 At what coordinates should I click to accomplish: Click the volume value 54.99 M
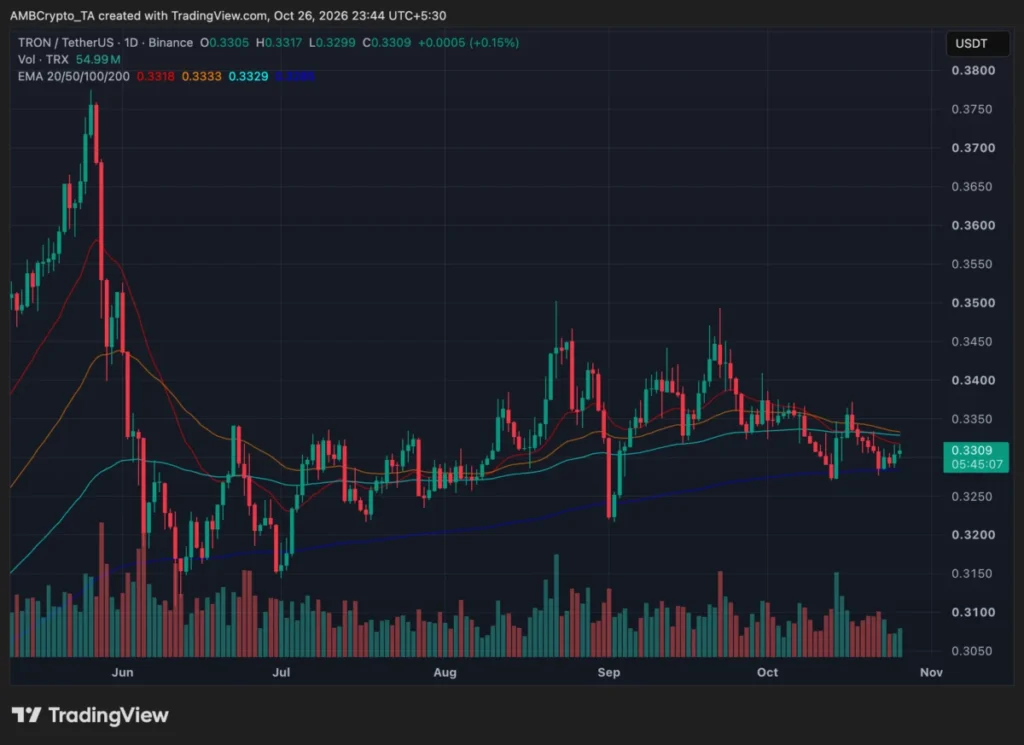click(x=98, y=59)
